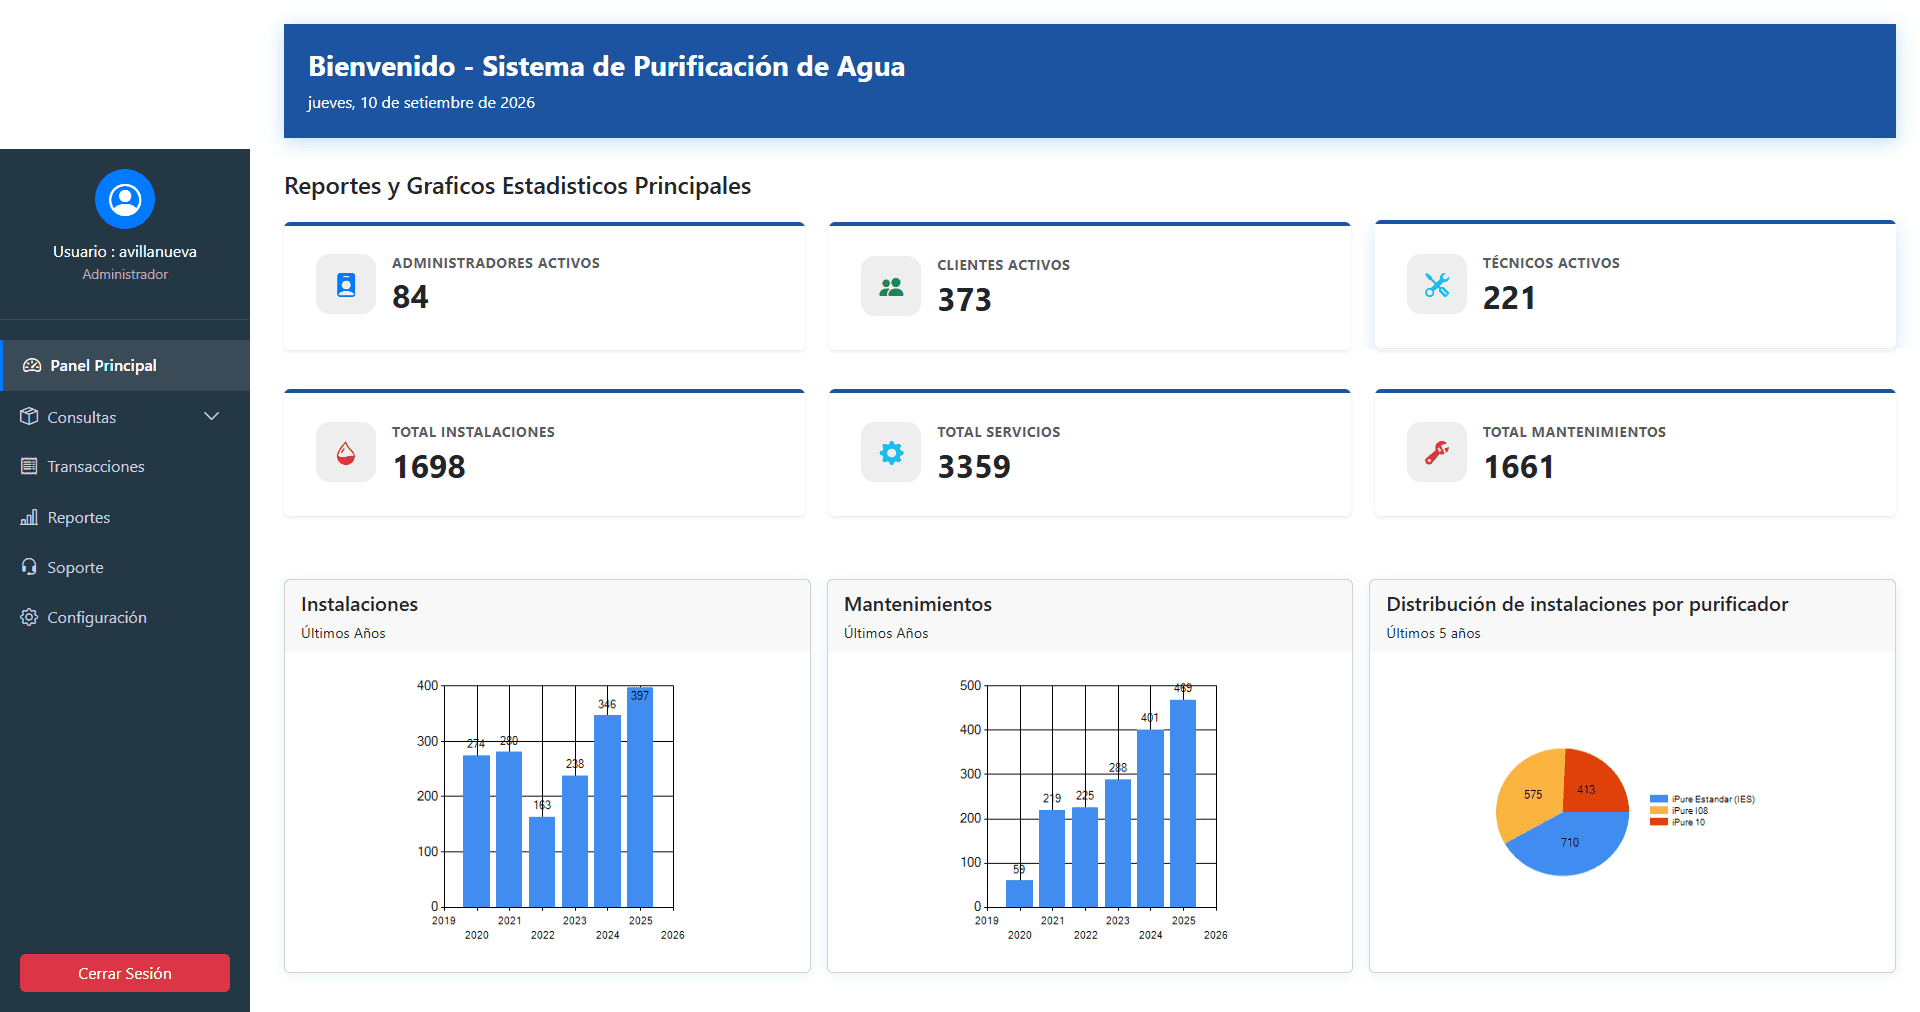Click the Técnicos Activos value 221

coord(1509,298)
